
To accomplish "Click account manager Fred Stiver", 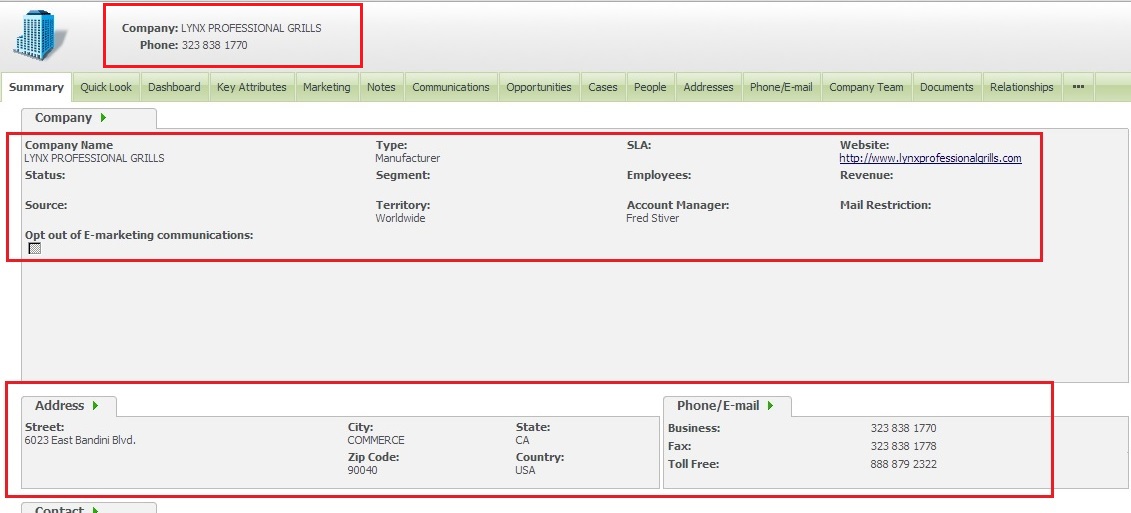I will [x=653, y=218].
